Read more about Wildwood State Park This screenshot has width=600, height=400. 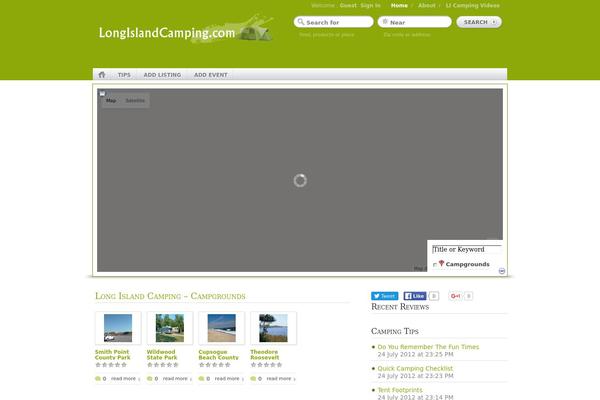click(177, 379)
